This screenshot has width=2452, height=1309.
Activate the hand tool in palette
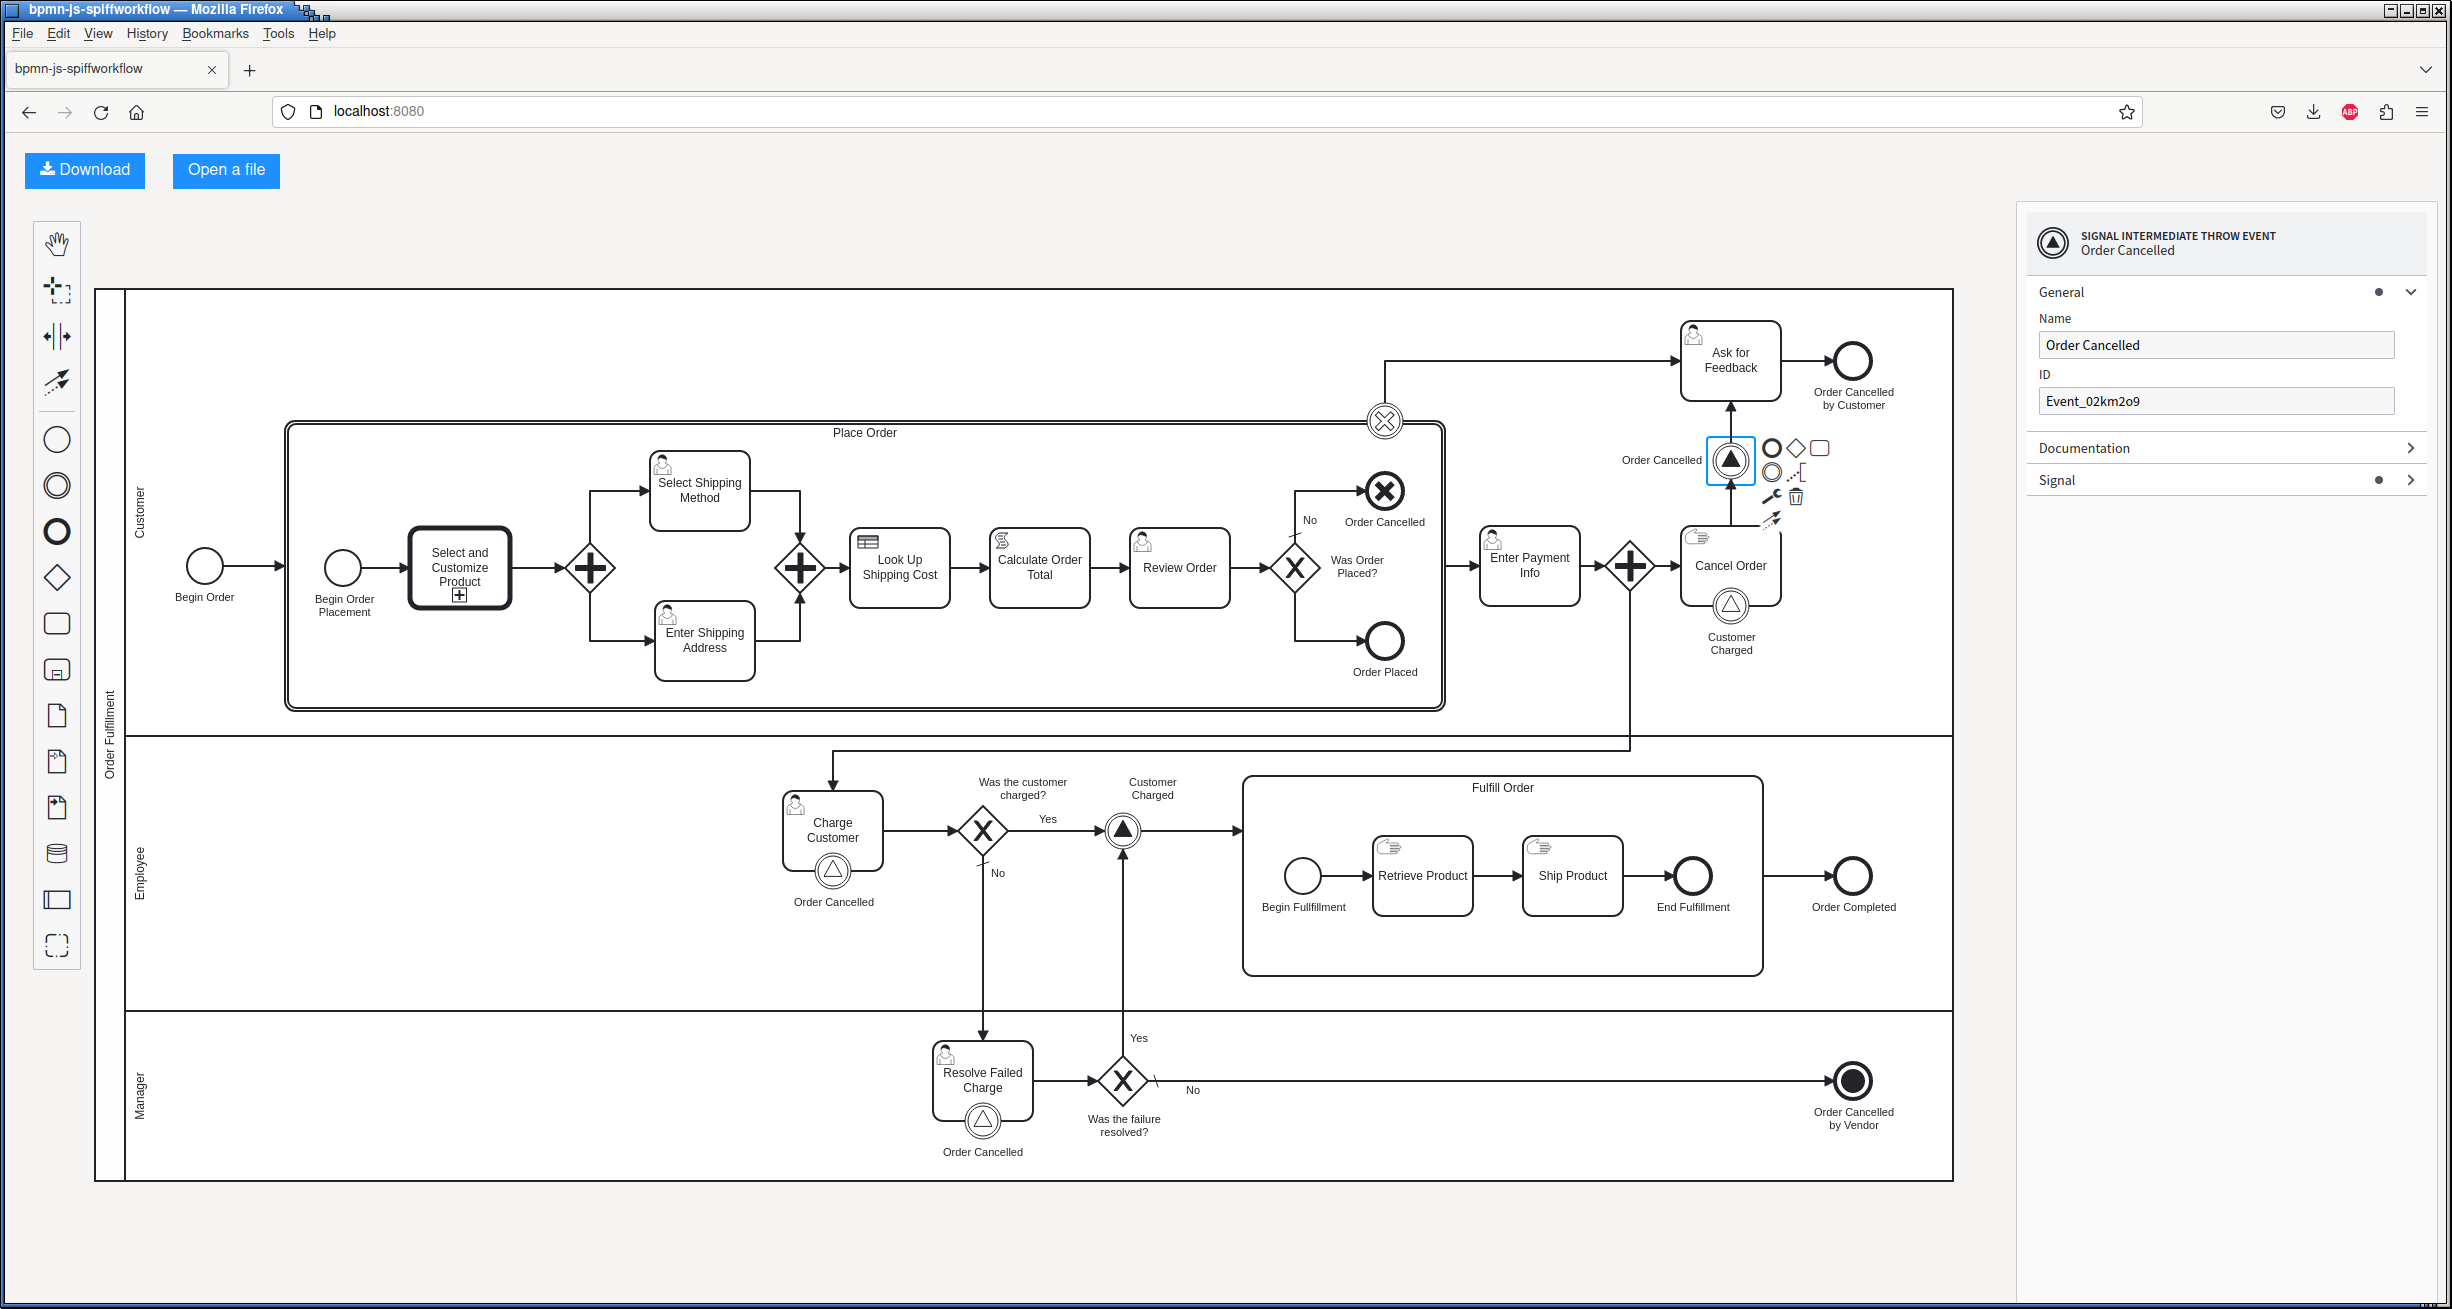pyautogui.click(x=57, y=244)
